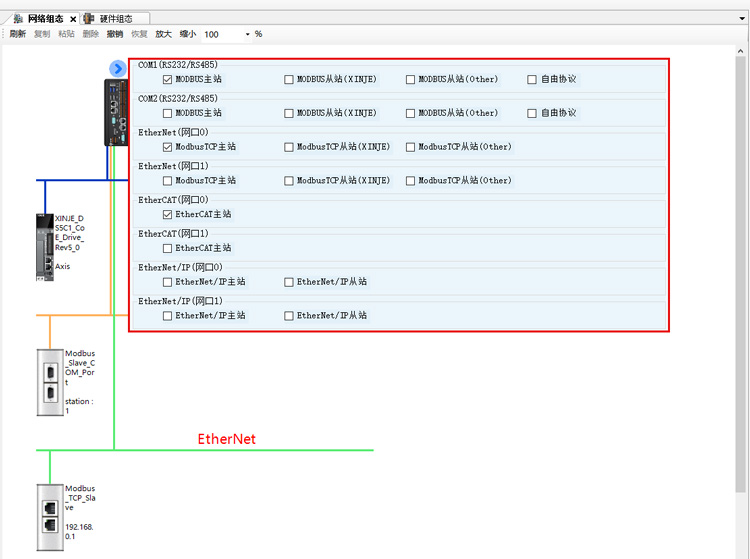This screenshot has width=750, height=559.
Task: Toggle EtherCAT主站 checkbox for 网口0
Action: (x=167, y=215)
